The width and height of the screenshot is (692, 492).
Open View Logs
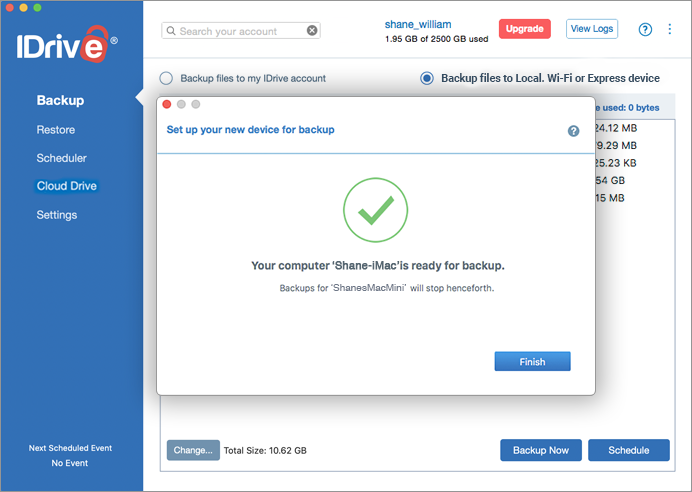coord(592,29)
